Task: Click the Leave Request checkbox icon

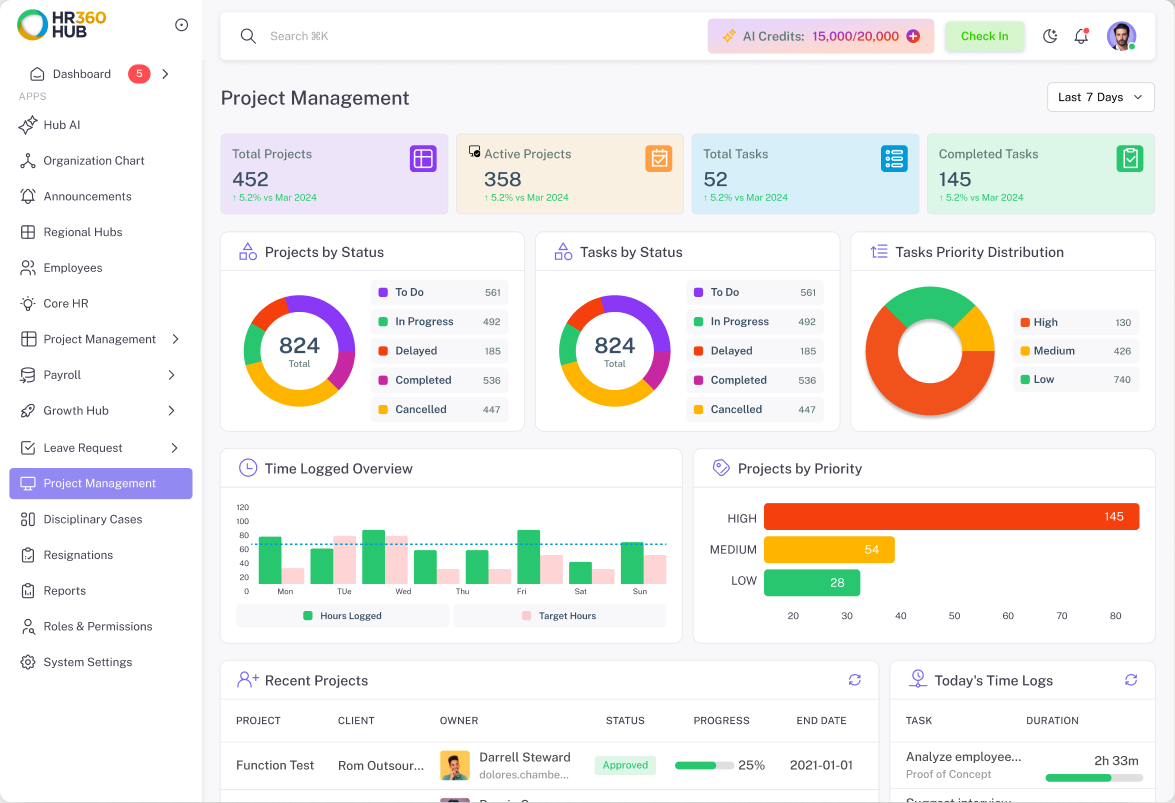Action: 28,448
